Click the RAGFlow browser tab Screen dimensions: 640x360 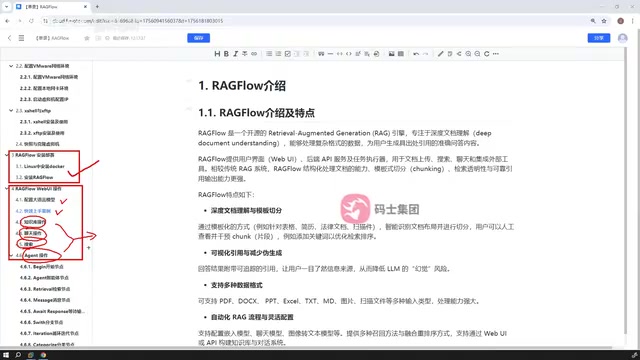pos(51,7)
